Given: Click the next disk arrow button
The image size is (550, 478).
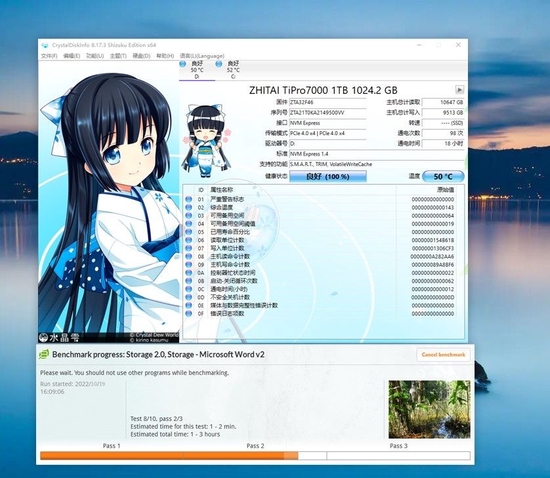Looking at the screenshot, I should click(460, 90).
